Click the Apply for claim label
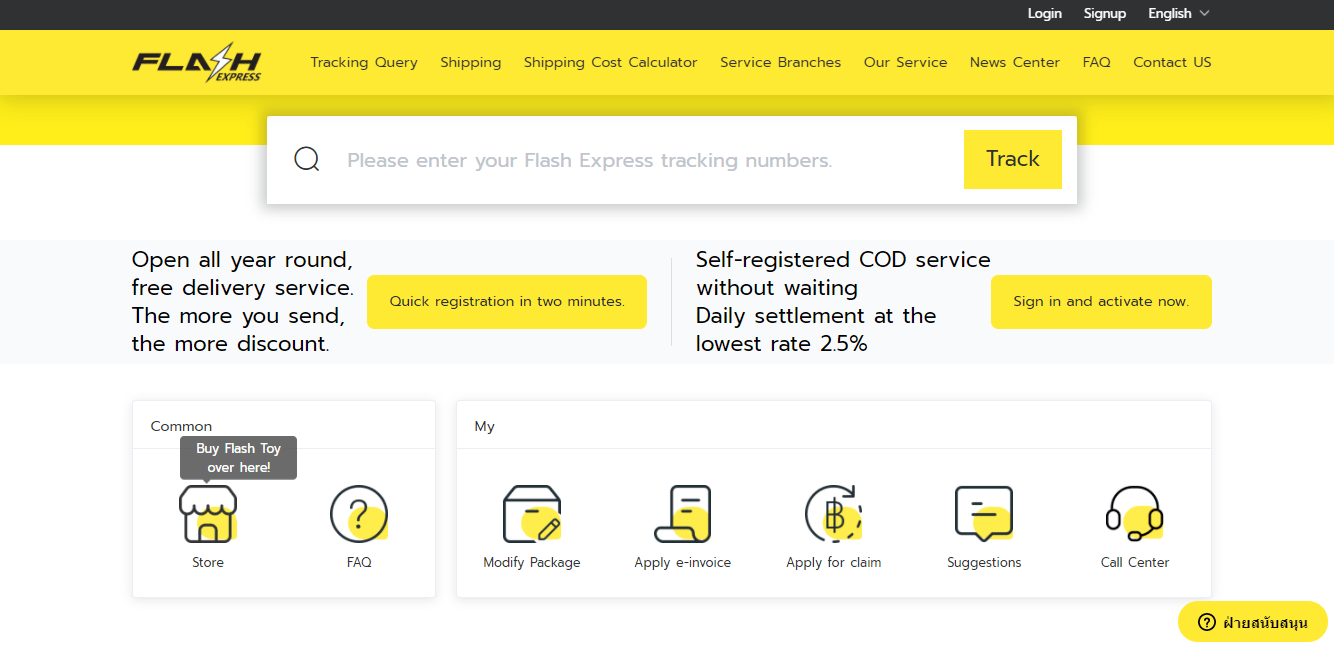Viewport: 1334px width, 650px height. click(834, 563)
